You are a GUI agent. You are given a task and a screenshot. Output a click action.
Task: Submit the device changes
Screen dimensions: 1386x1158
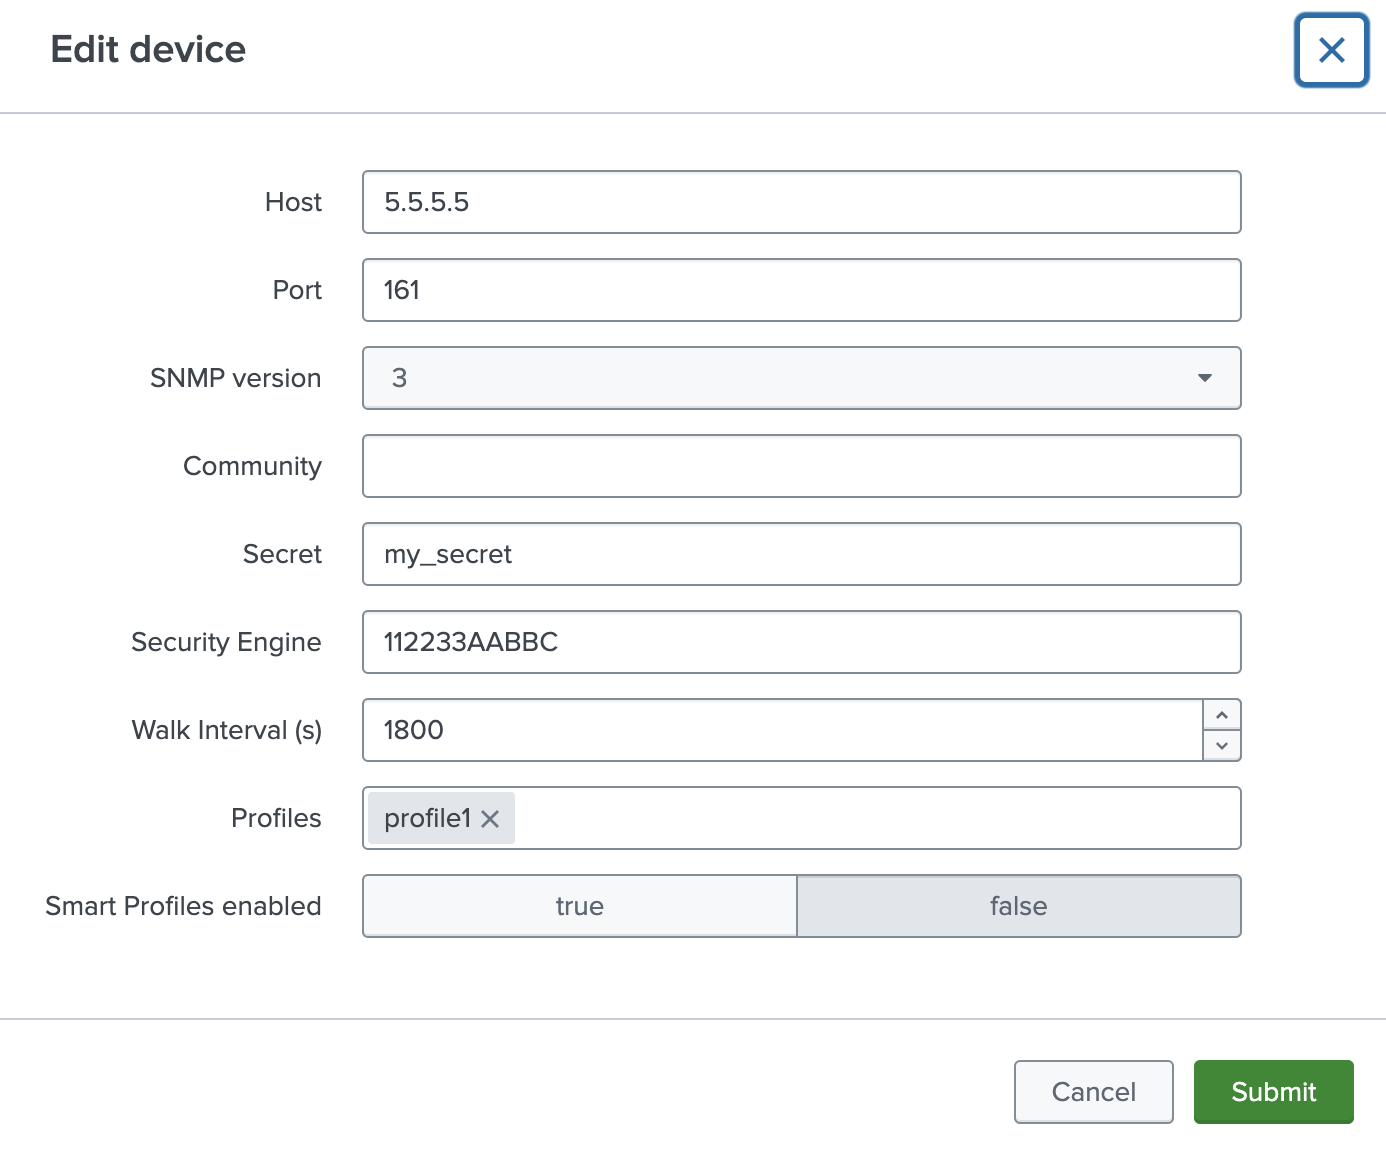tap(1273, 1092)
